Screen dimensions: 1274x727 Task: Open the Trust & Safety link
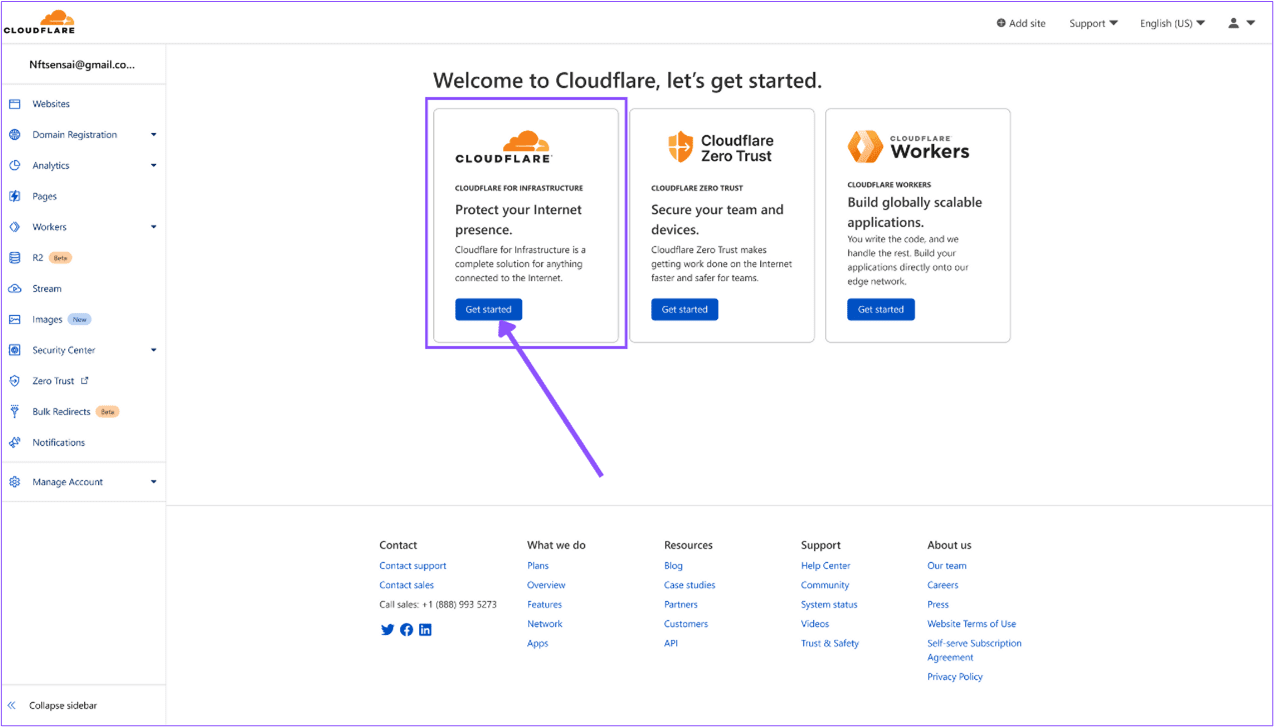pos(830,644)
